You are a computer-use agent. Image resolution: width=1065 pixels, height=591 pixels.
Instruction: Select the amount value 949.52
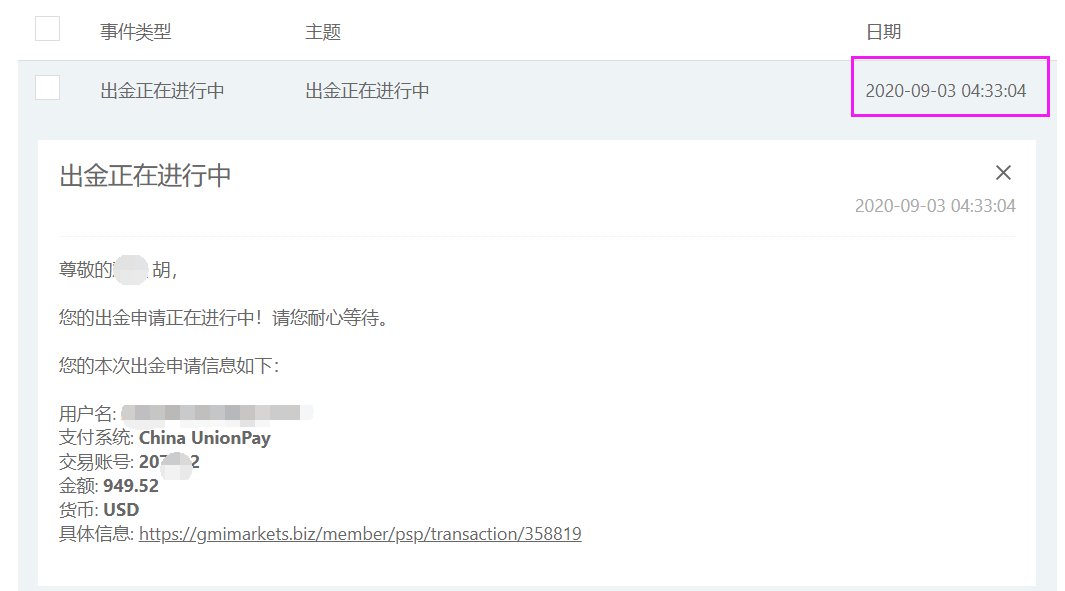coord(130,486)
